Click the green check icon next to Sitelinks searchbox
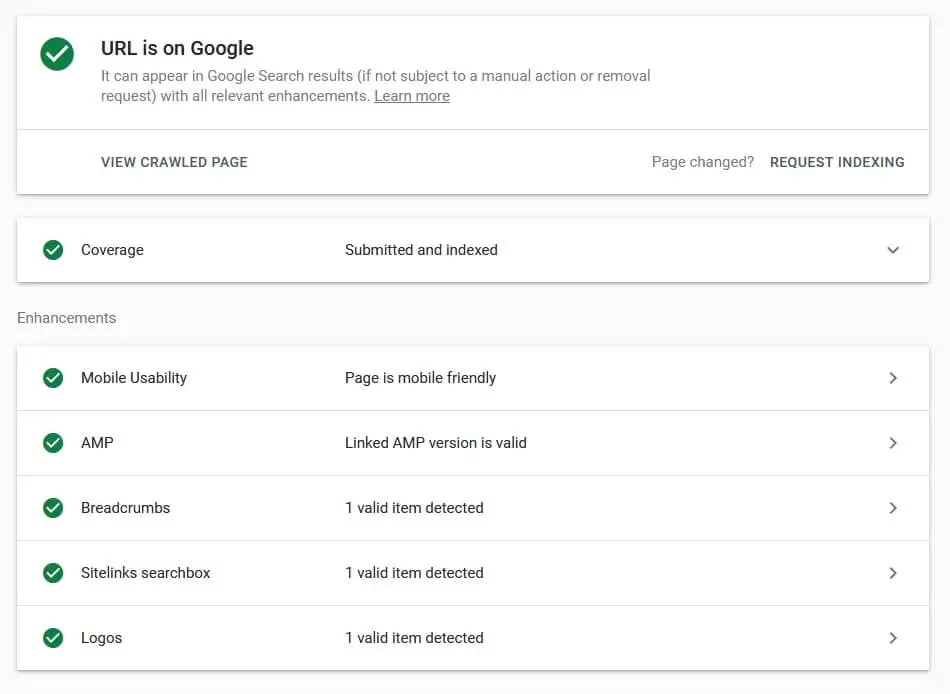This screenshot has height=694, width=950. [x=53, y=573]
